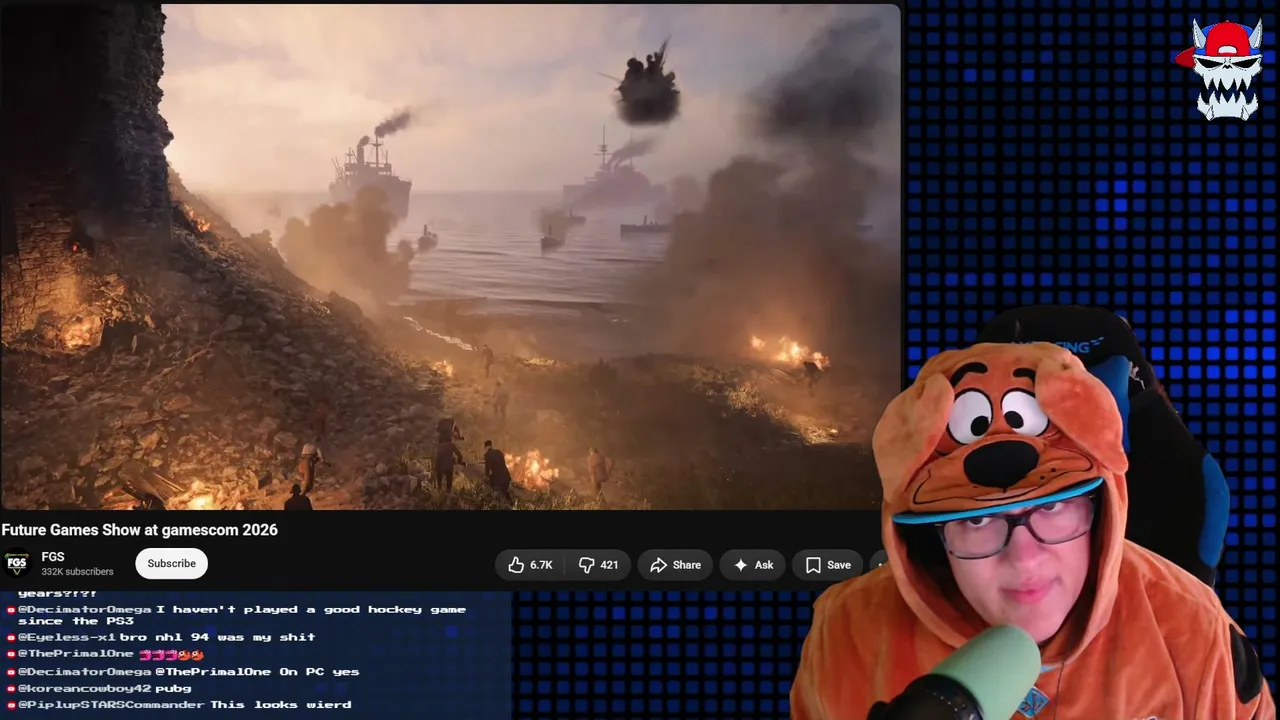Click the emoji string in @ThePrimalOne's chat message
1280x720 pixels.
[x=171, y=654]
